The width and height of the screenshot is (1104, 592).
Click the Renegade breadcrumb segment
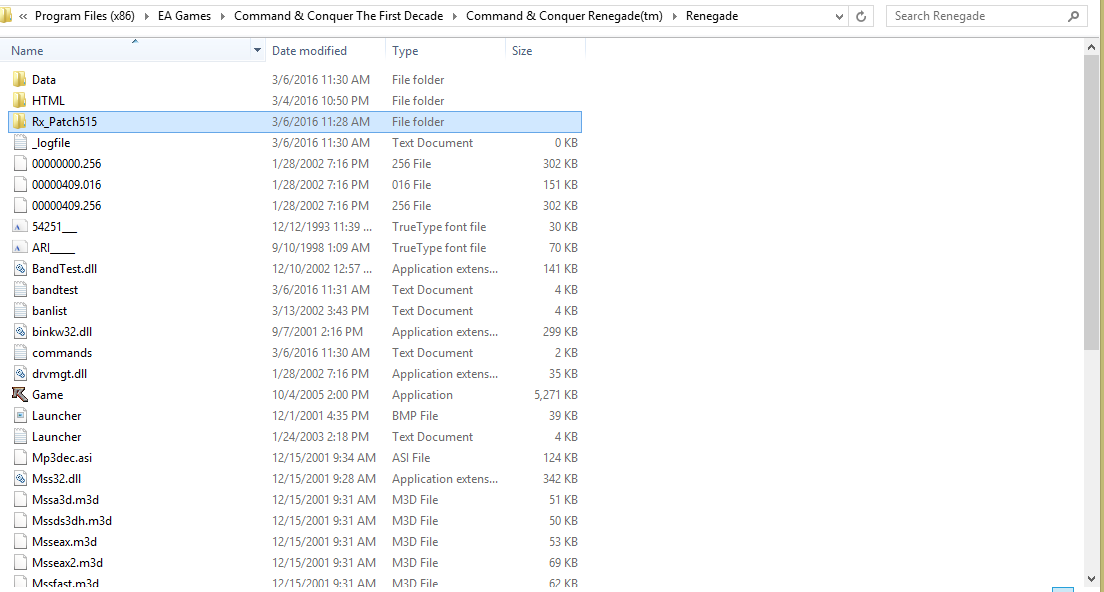click(x=712, y=16)
